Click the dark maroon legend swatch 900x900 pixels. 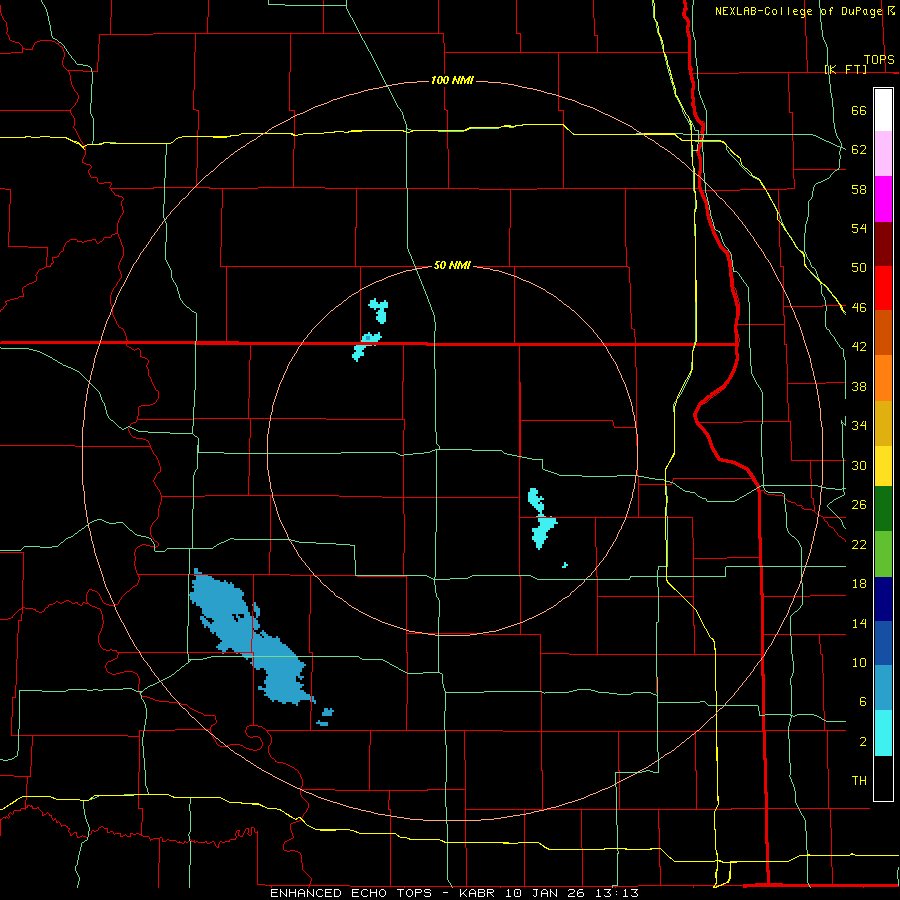[x=883, y=244]
